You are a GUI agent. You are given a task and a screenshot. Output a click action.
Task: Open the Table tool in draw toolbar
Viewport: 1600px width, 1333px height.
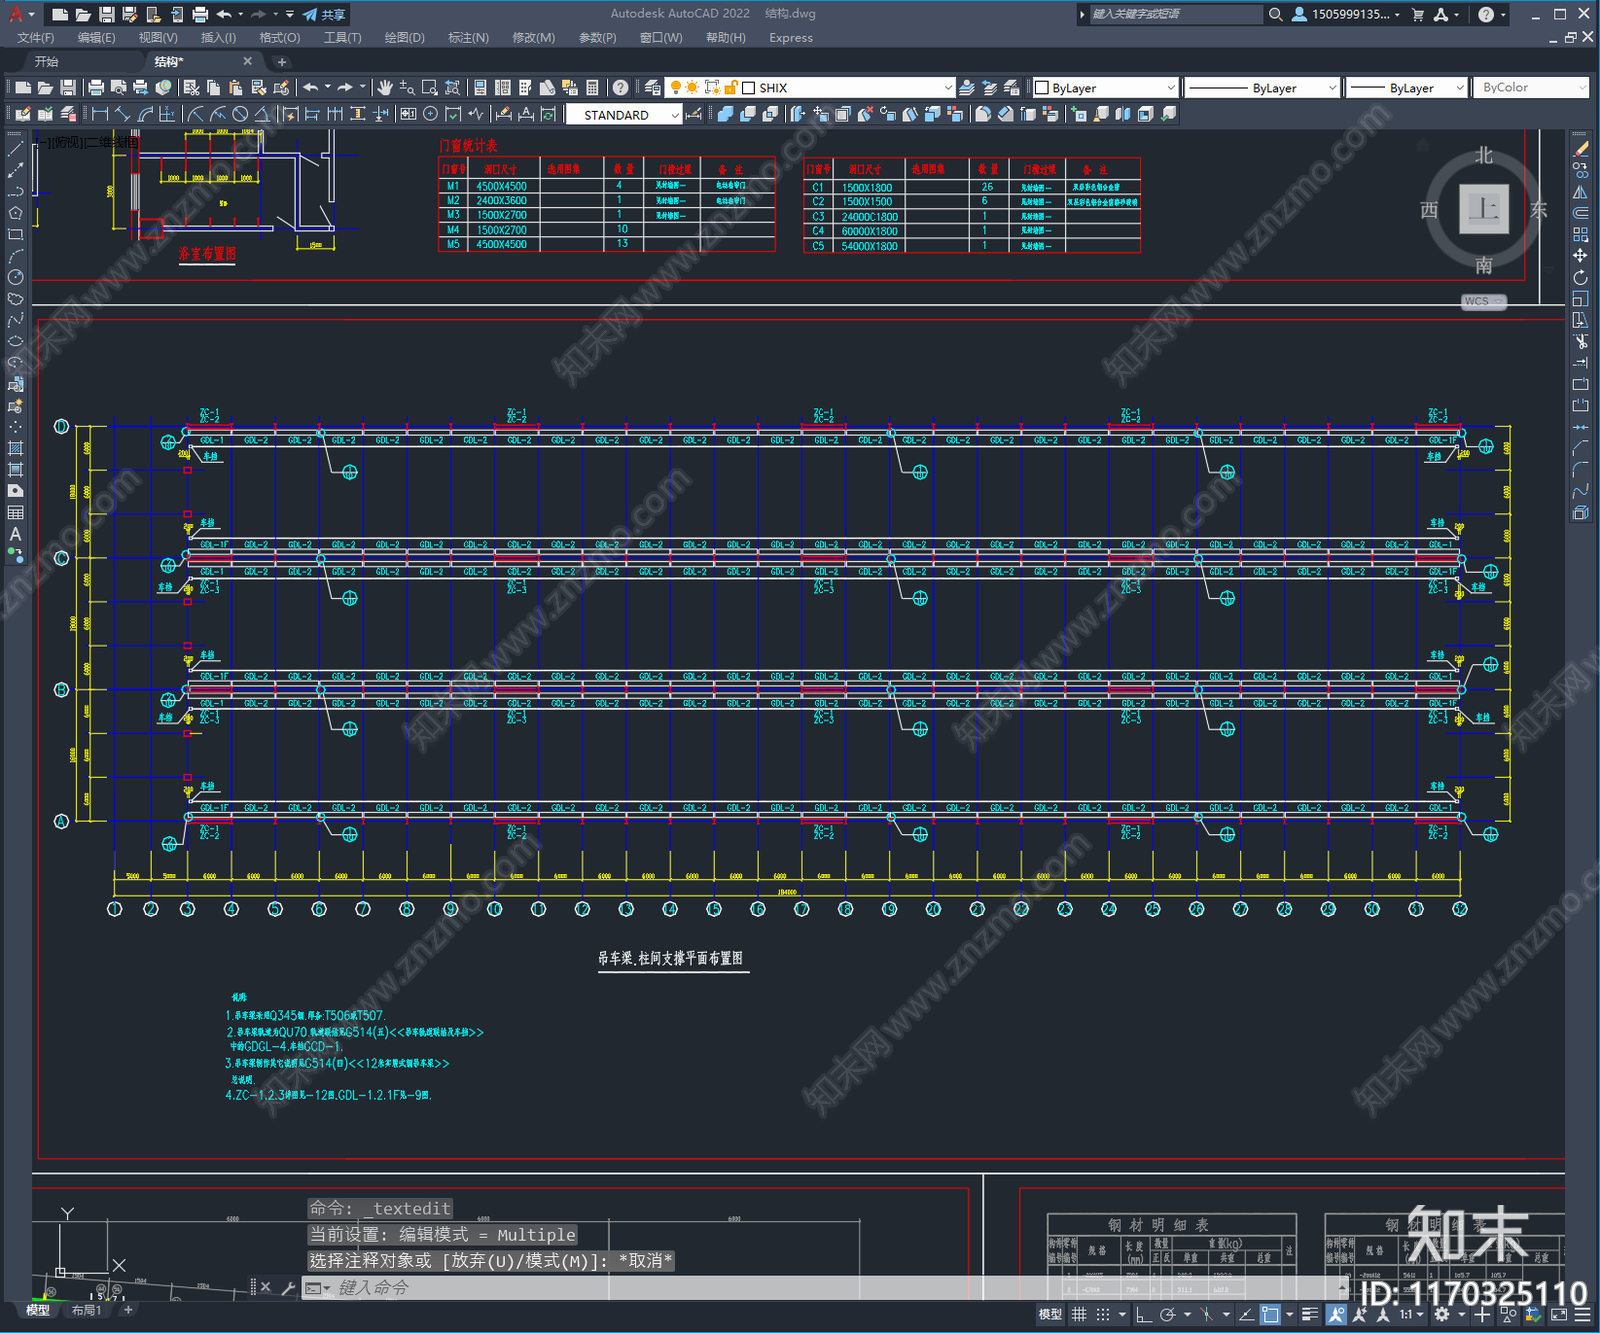[x=15, y=512]
